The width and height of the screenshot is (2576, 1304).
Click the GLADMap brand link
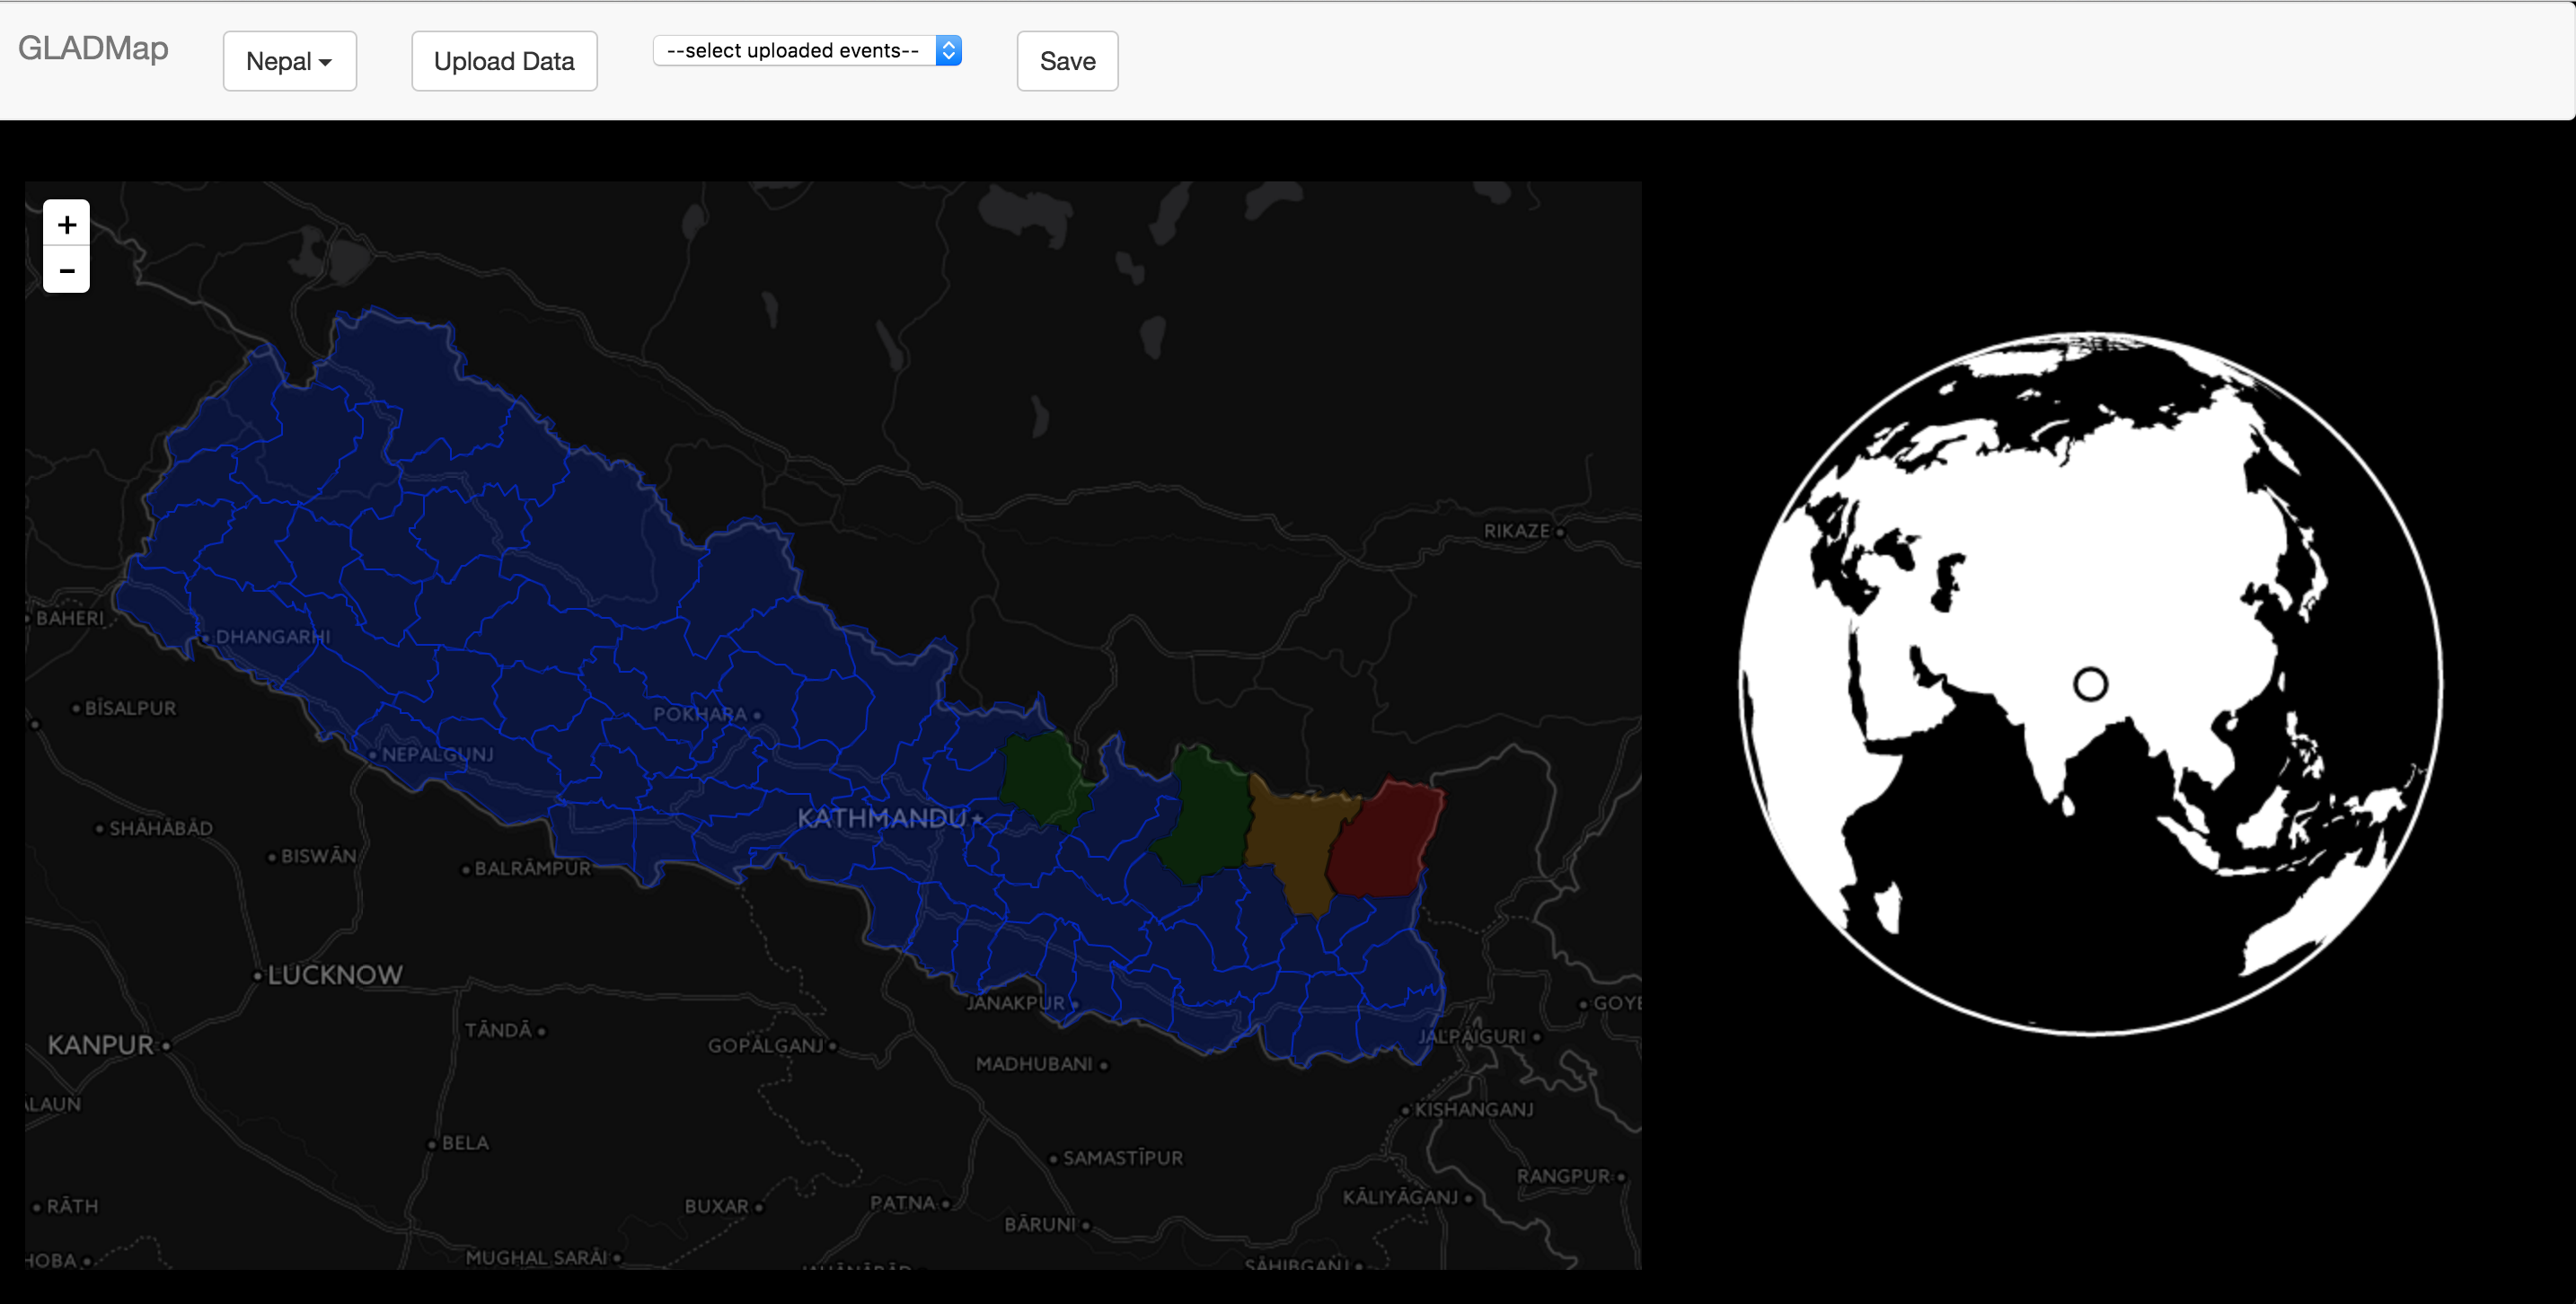[93, 48]
